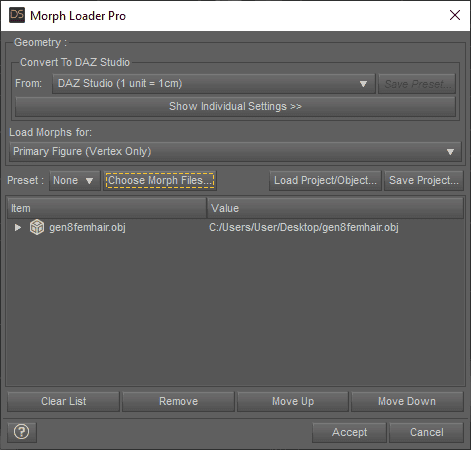Click the Value column header
Viewport: 471px width, 450px height.
[335, 208]
